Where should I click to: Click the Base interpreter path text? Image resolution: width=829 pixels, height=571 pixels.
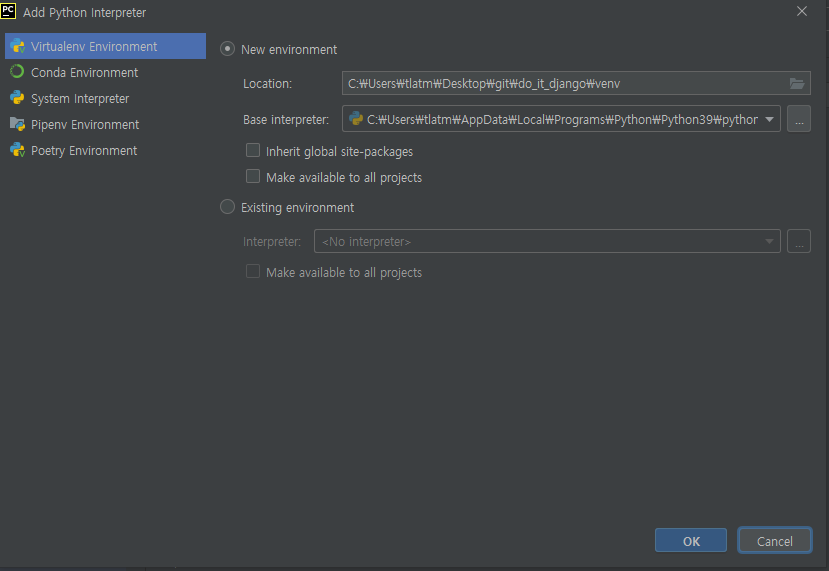(563, 120)
